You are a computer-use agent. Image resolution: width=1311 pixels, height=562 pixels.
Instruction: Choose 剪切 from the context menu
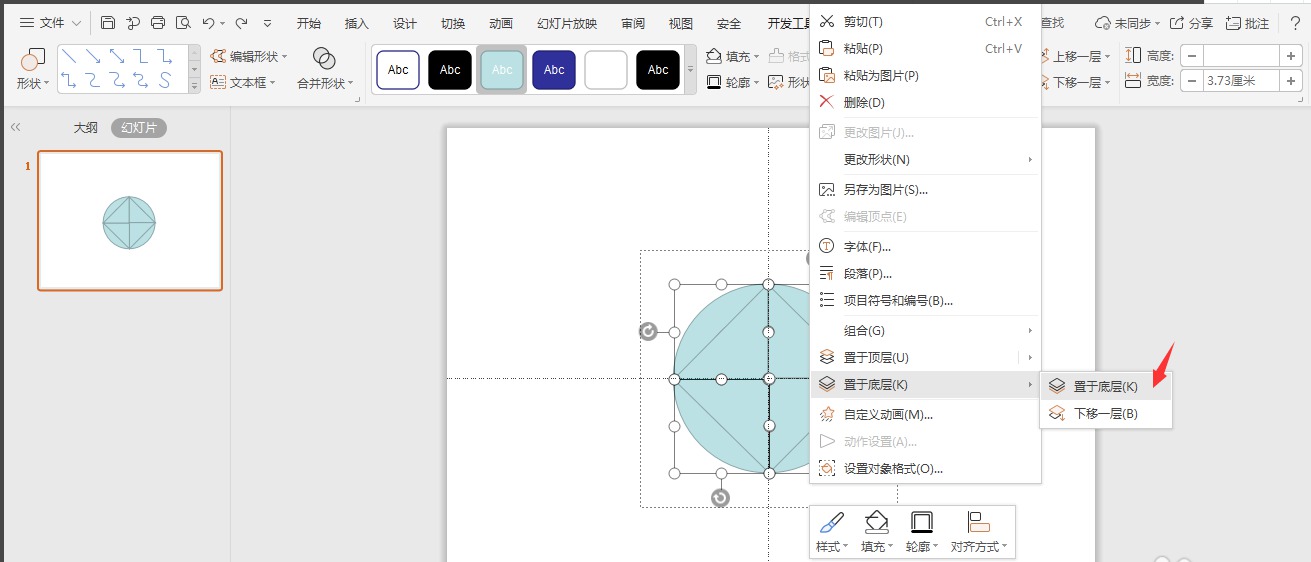coord(925,21)
